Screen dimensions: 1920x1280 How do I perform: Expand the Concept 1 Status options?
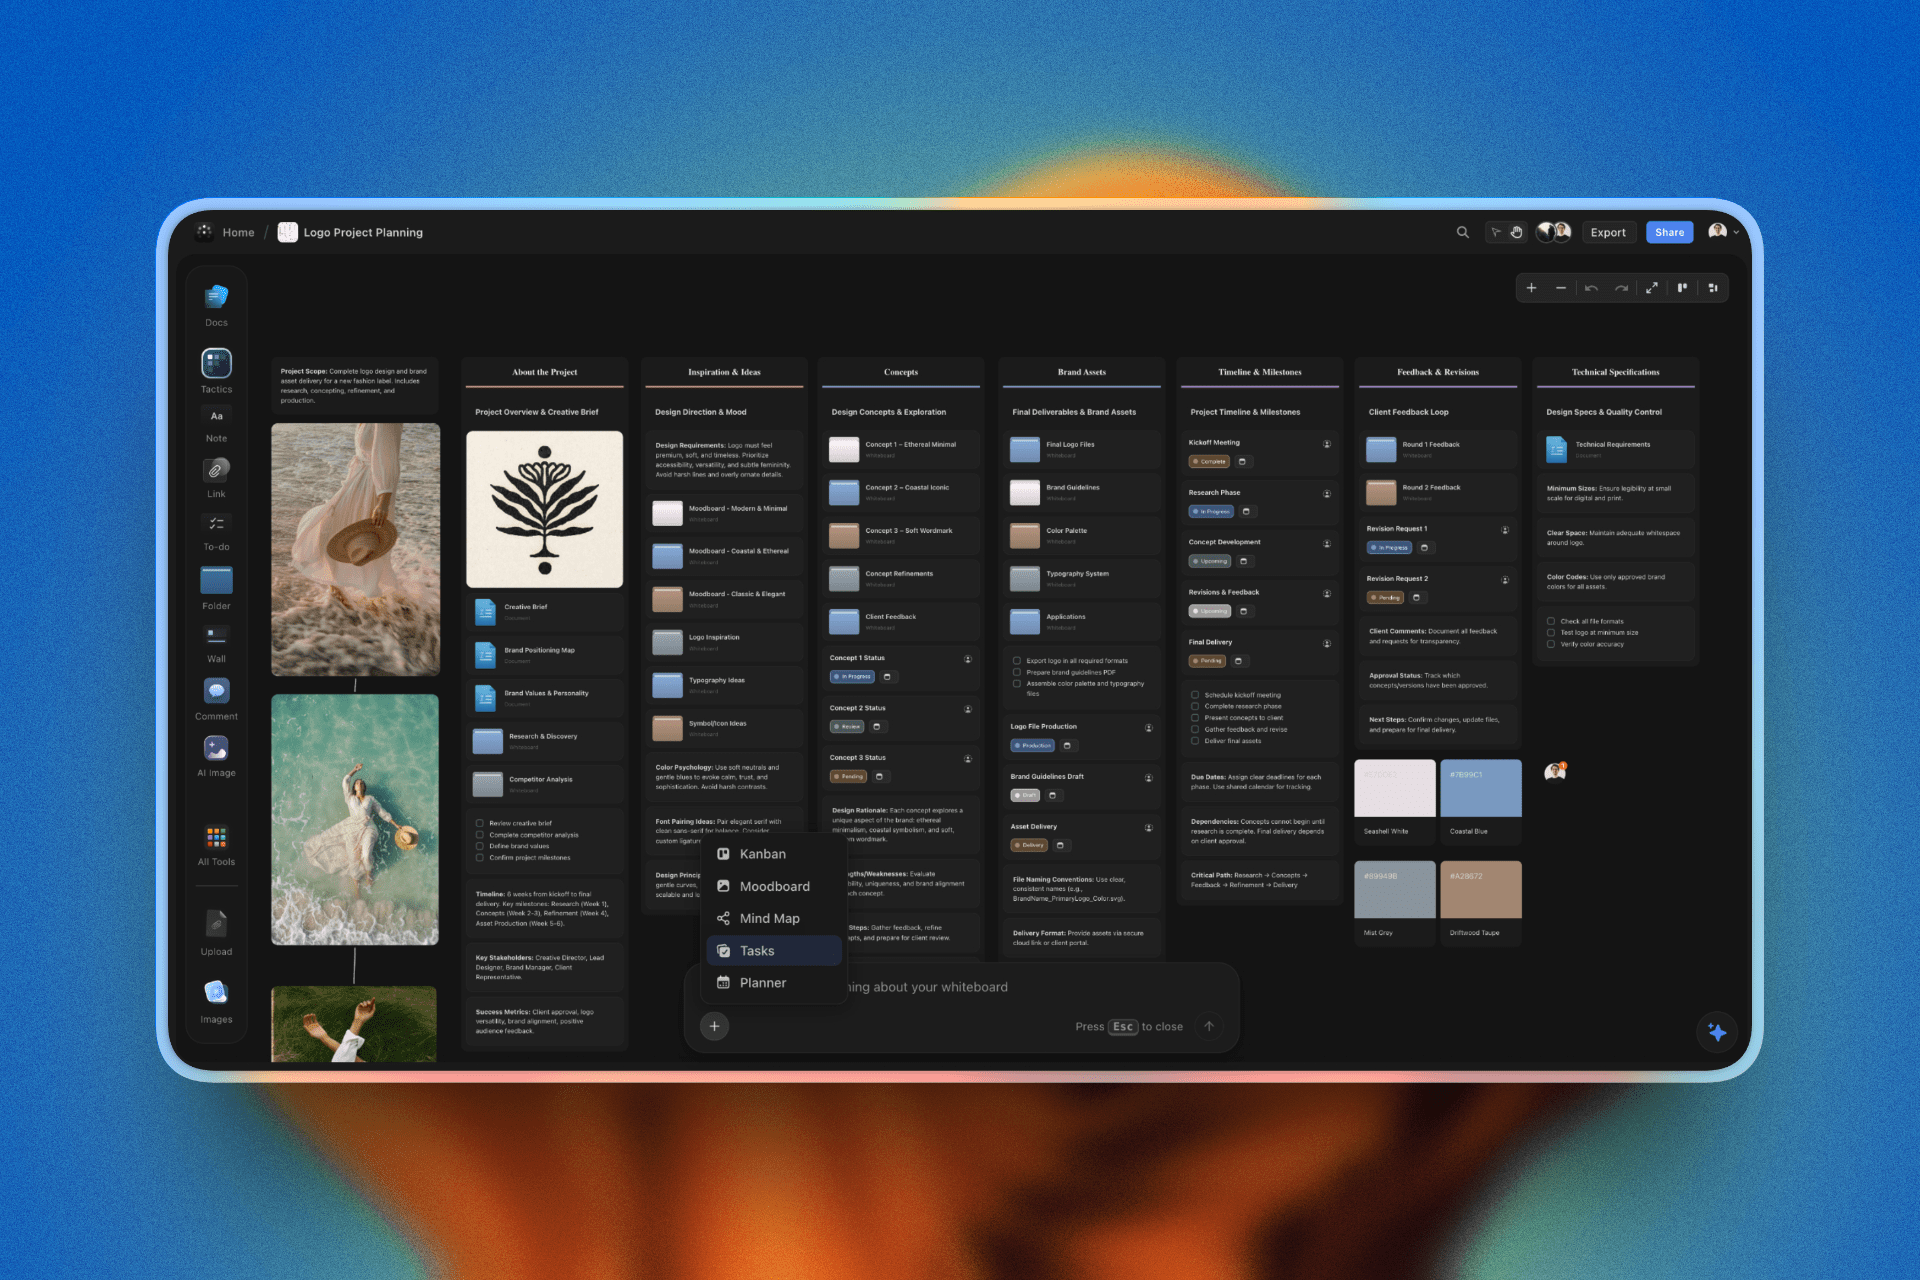tap(967, 659)
